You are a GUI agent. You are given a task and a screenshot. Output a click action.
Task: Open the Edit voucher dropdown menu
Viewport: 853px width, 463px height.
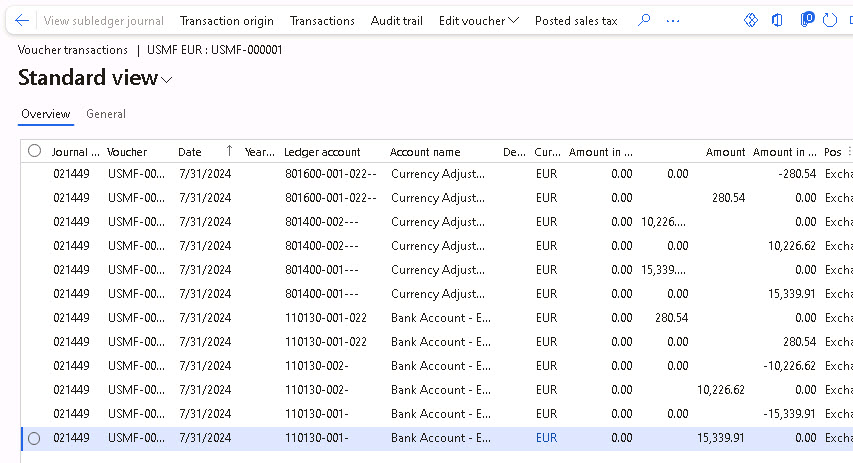tap(479, 21)
